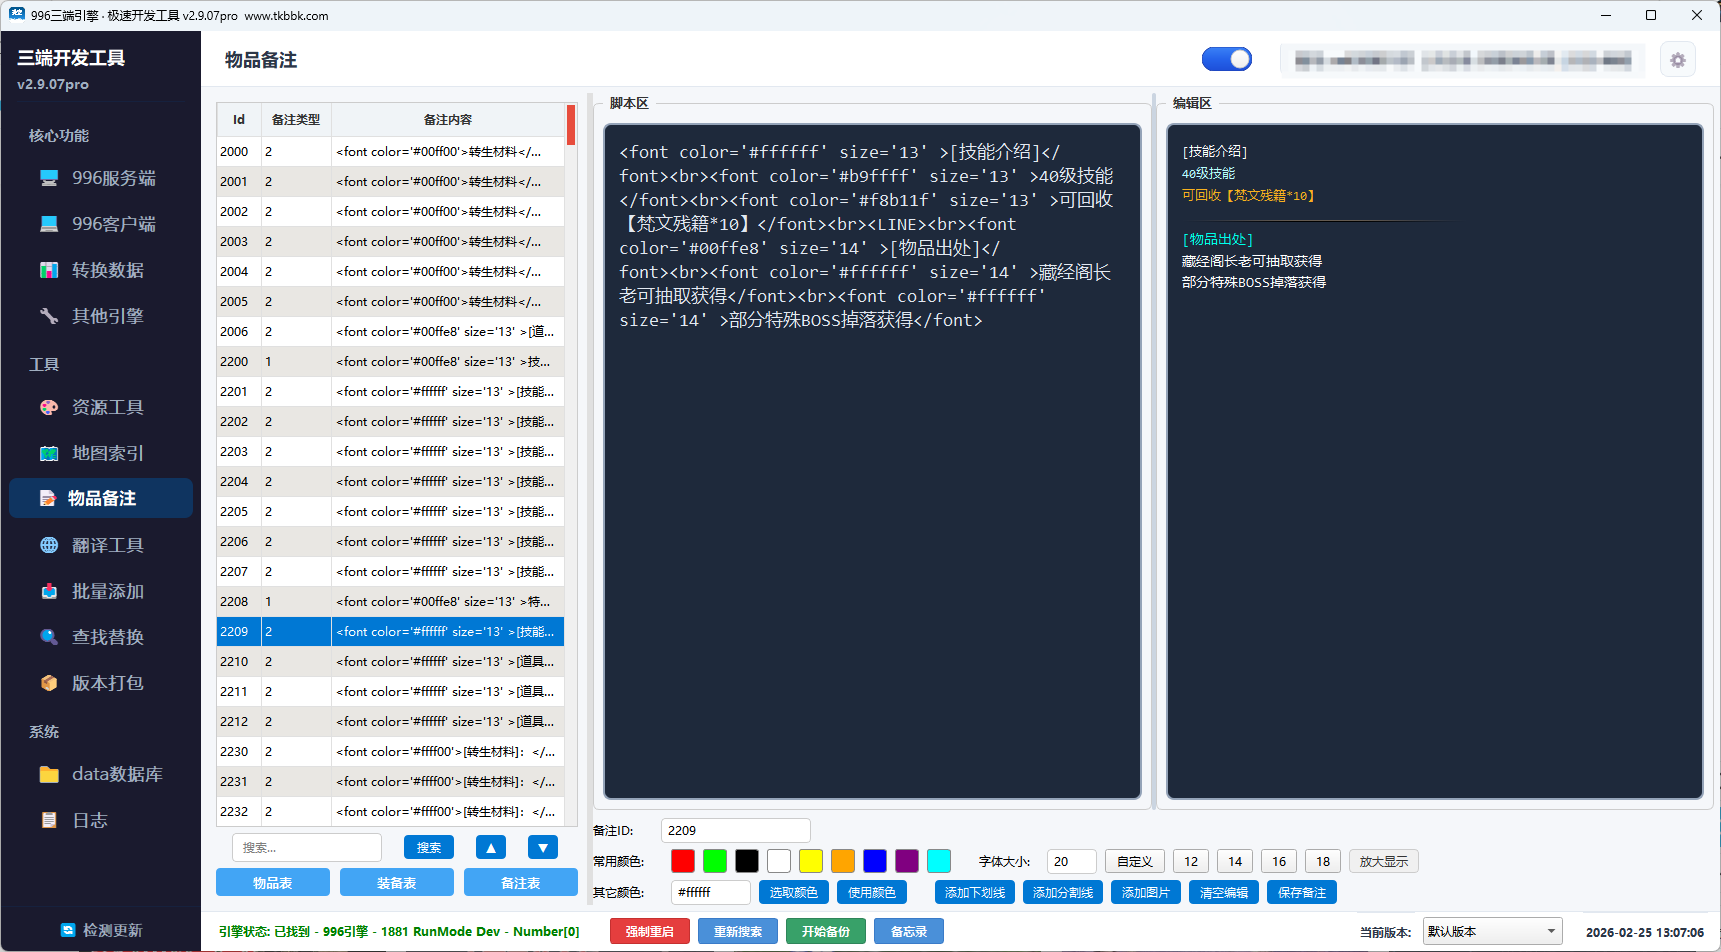Select the 996客户端 tool

point(104,223)
